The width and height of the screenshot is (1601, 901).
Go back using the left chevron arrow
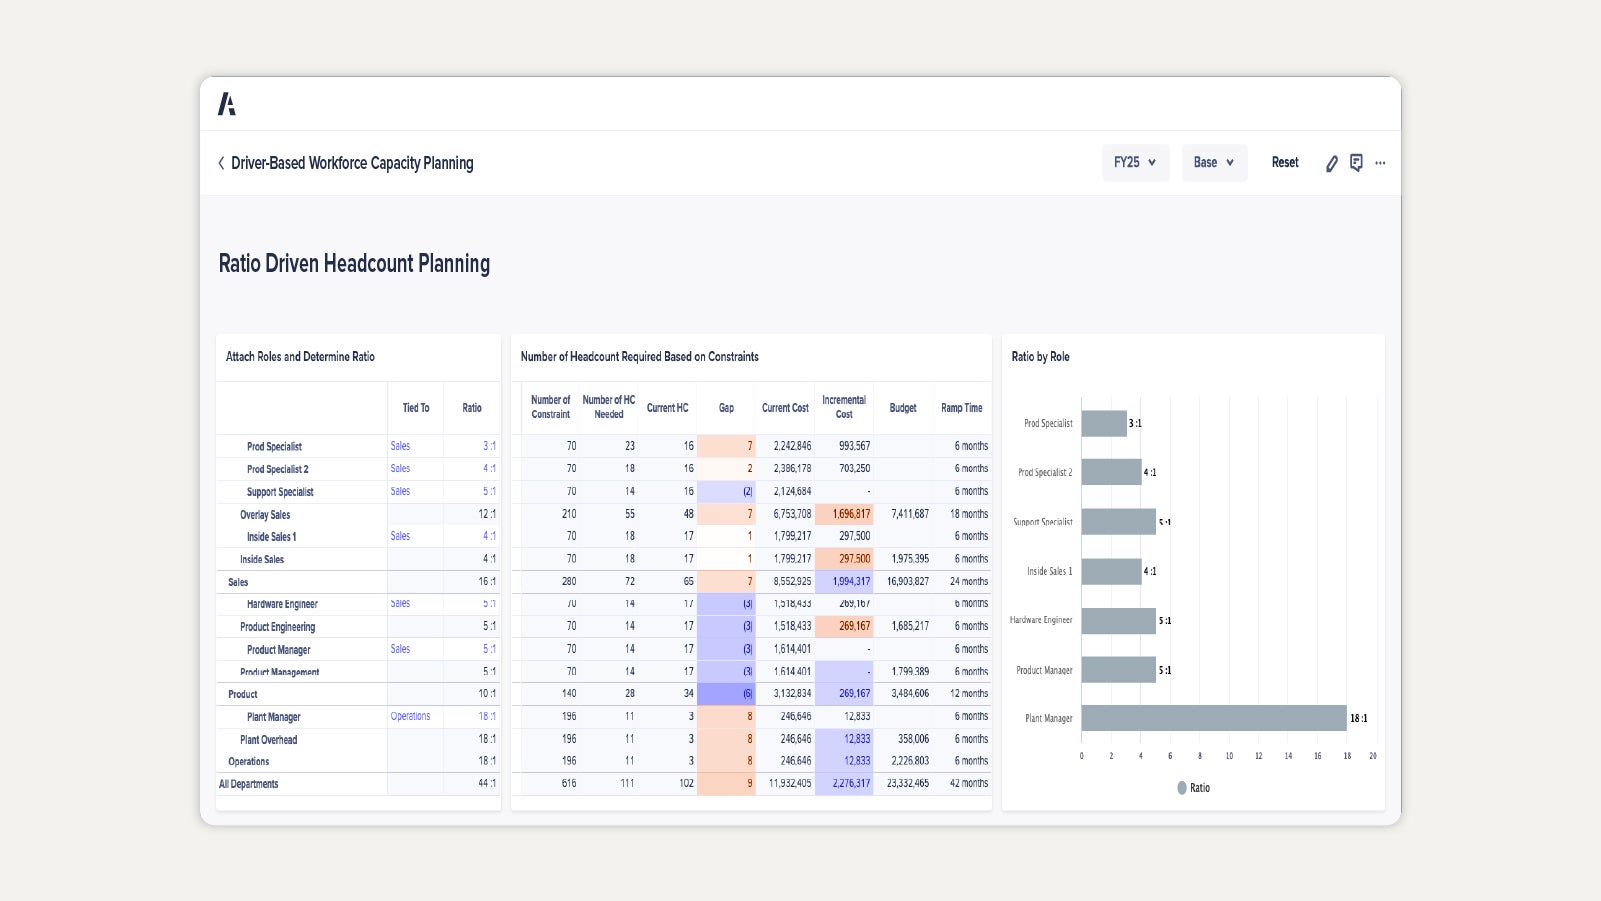click(x=221, y=163)
